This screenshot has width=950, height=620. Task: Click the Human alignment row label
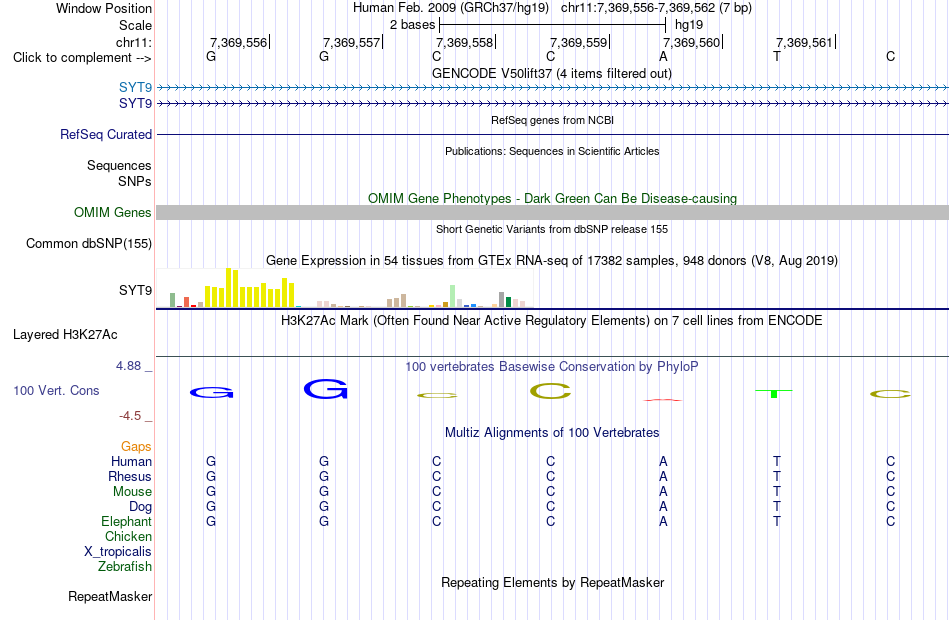[x=131, y=462]
